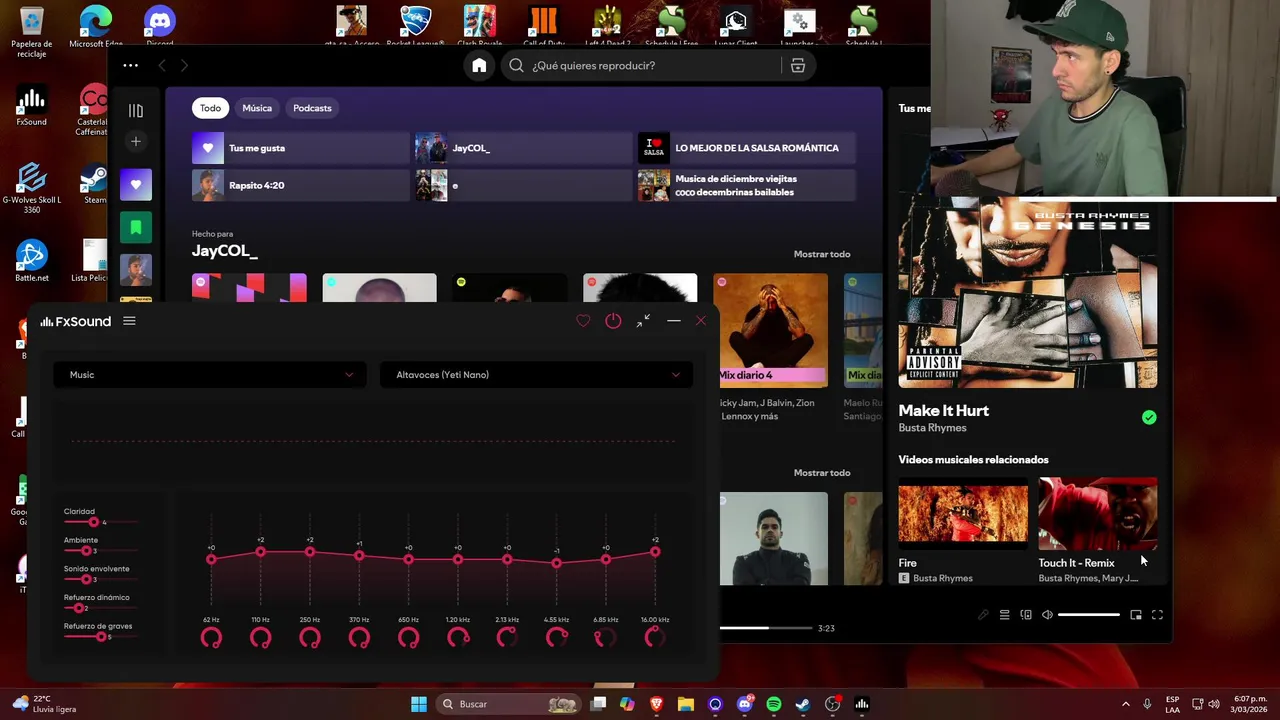Click the lower Mostrar todo link

pos(822,473)
